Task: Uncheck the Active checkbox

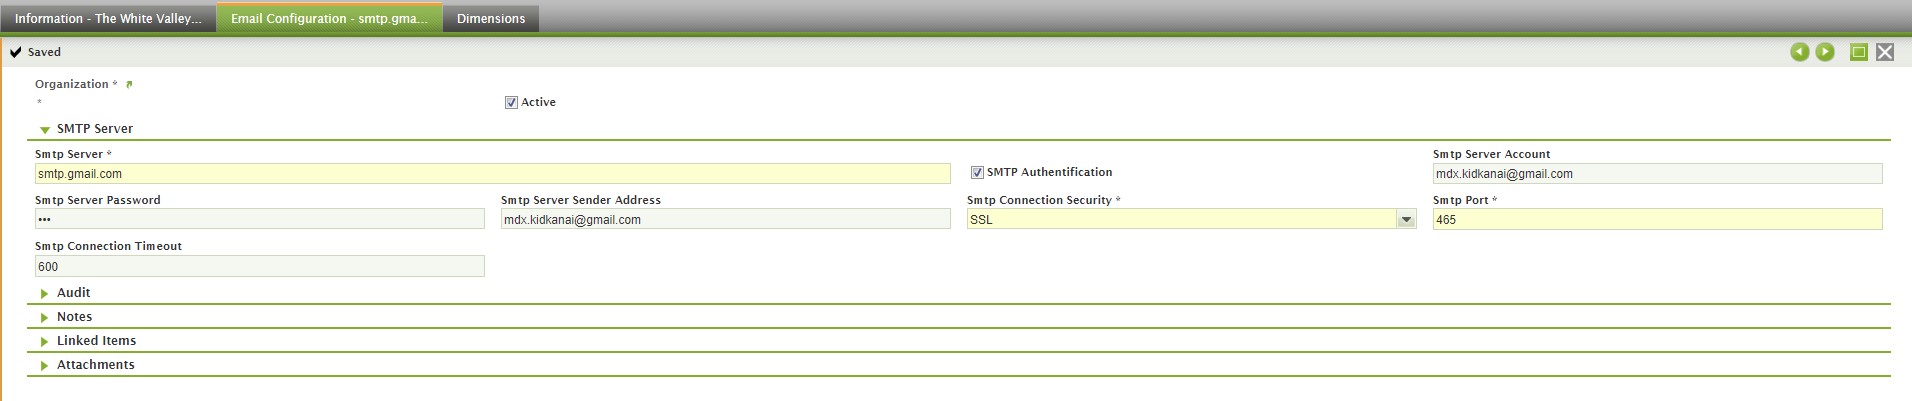Action: click(512, 102)
